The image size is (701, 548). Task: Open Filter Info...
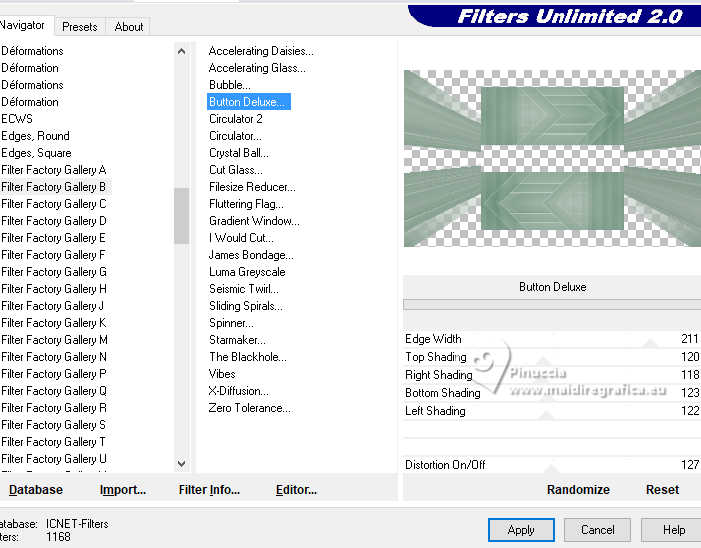209,489
